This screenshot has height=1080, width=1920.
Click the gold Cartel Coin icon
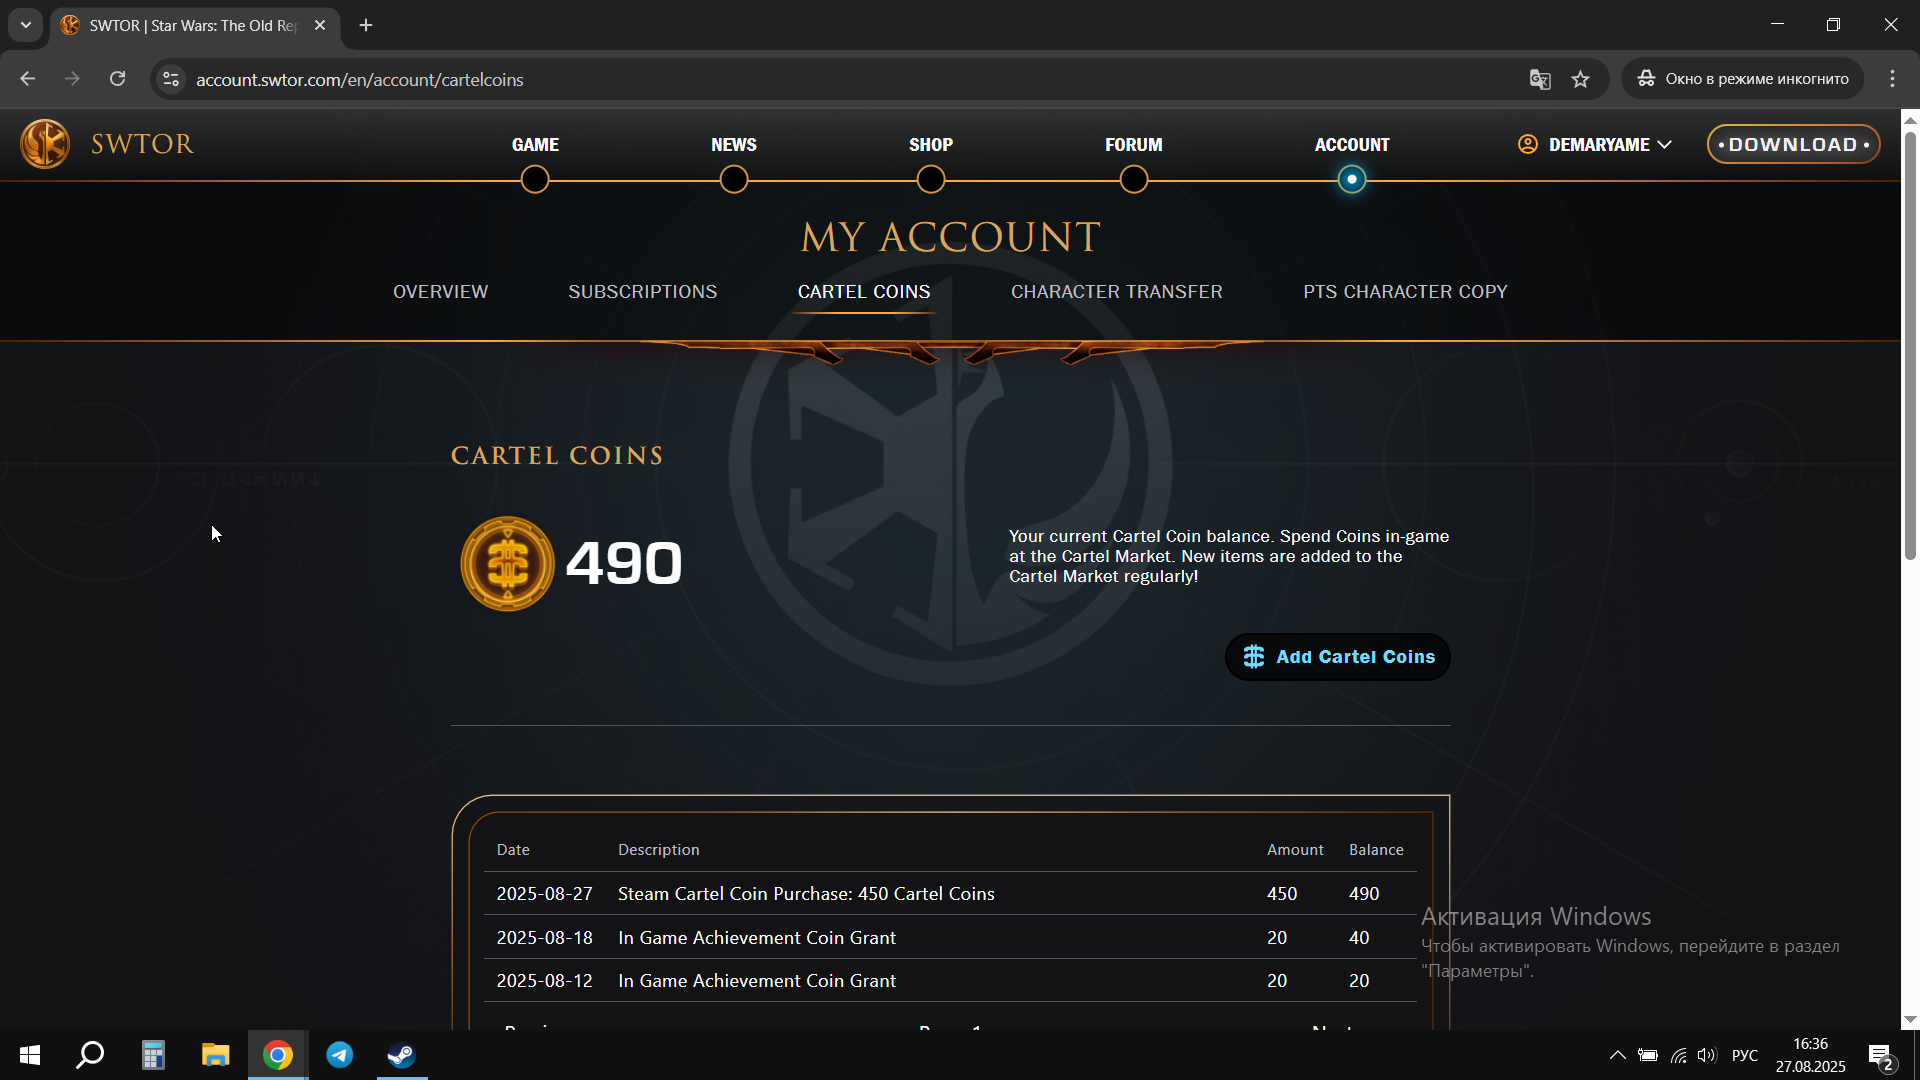(508, 564)
